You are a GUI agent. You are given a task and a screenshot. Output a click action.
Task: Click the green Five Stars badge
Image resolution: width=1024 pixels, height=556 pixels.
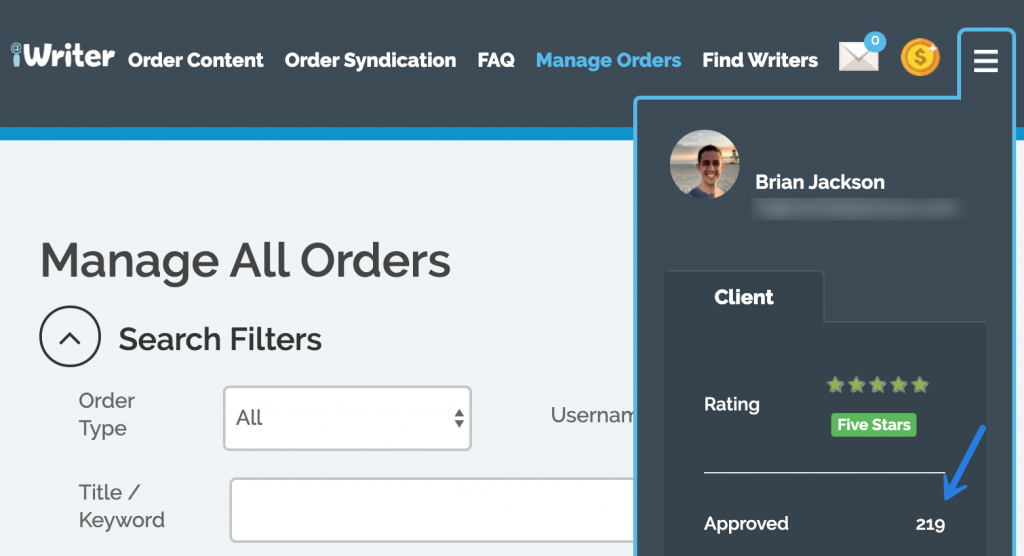coord(873,425)
